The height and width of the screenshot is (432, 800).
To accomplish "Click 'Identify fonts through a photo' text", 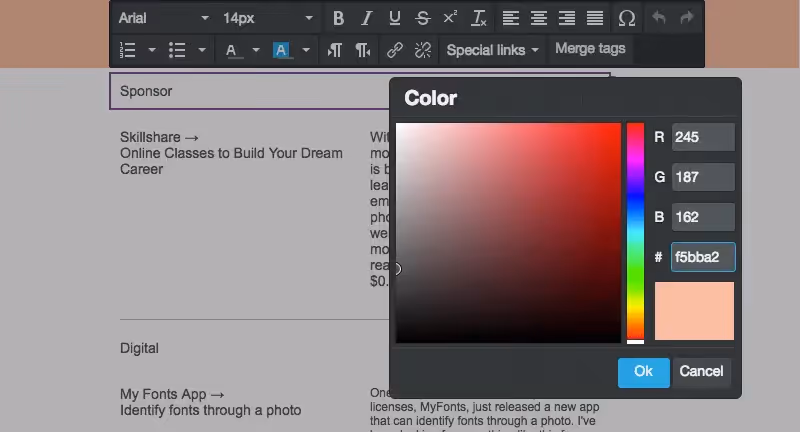I will pyautogui.click(x=210, y=410).
